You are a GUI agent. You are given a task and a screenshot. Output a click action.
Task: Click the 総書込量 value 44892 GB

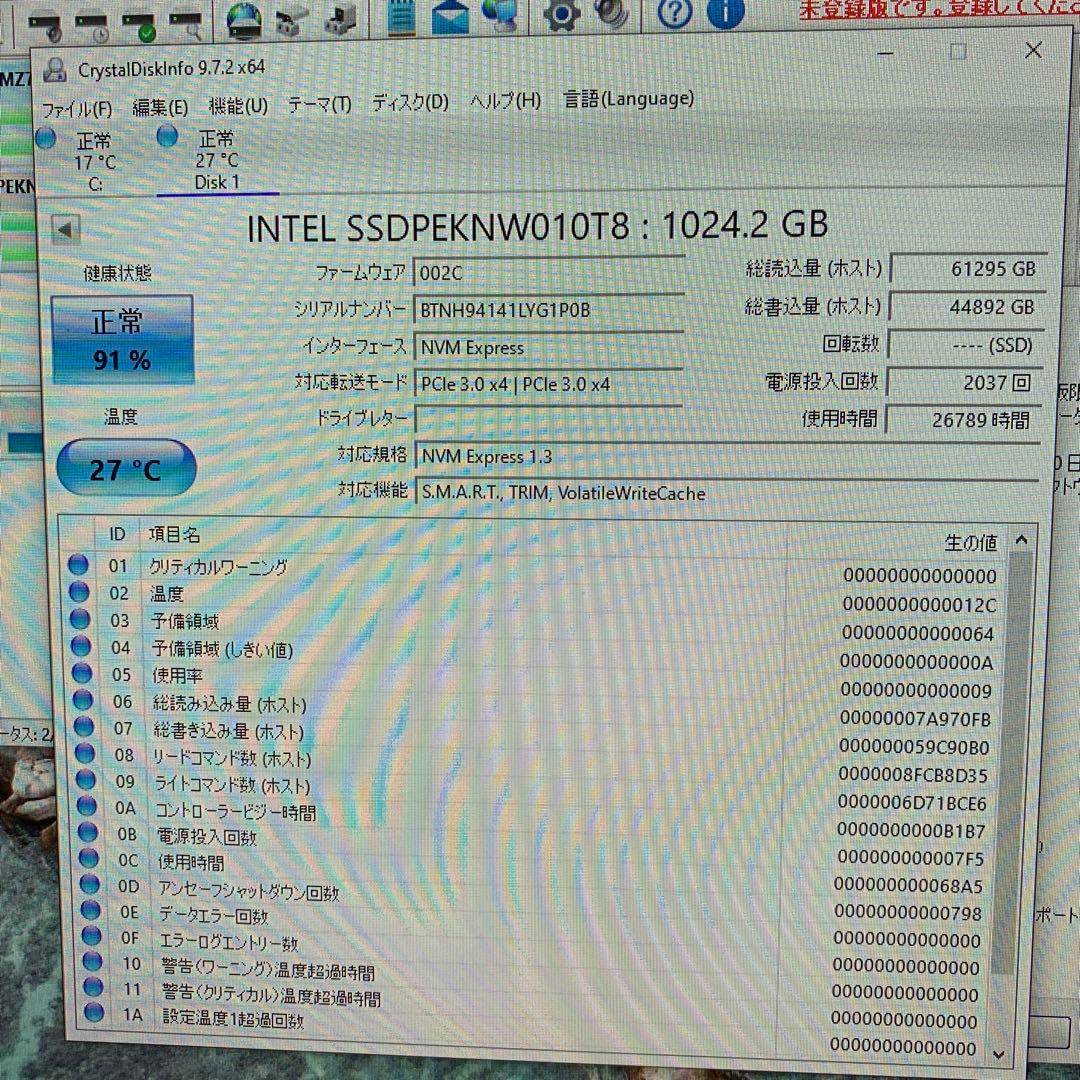tap(966, 307)
